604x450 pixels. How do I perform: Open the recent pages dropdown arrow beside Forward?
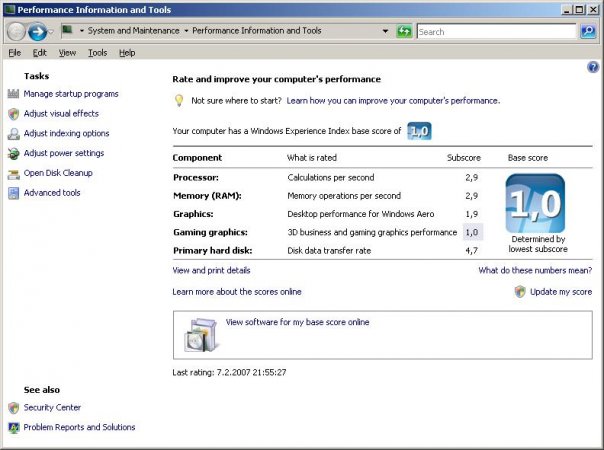click(51, 32)
